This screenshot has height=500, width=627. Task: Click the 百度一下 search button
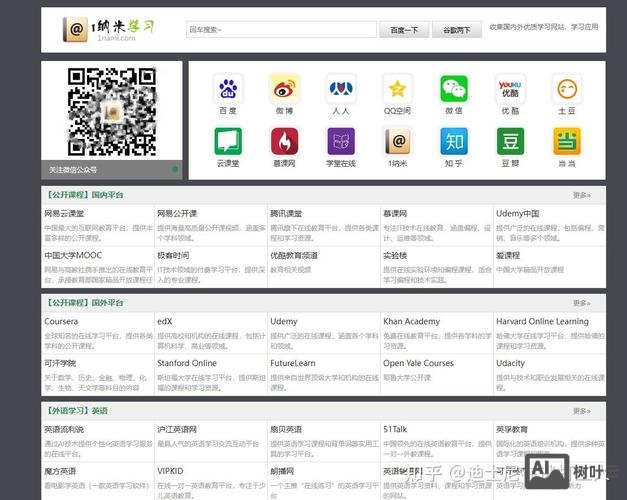(x=404, y=30)
